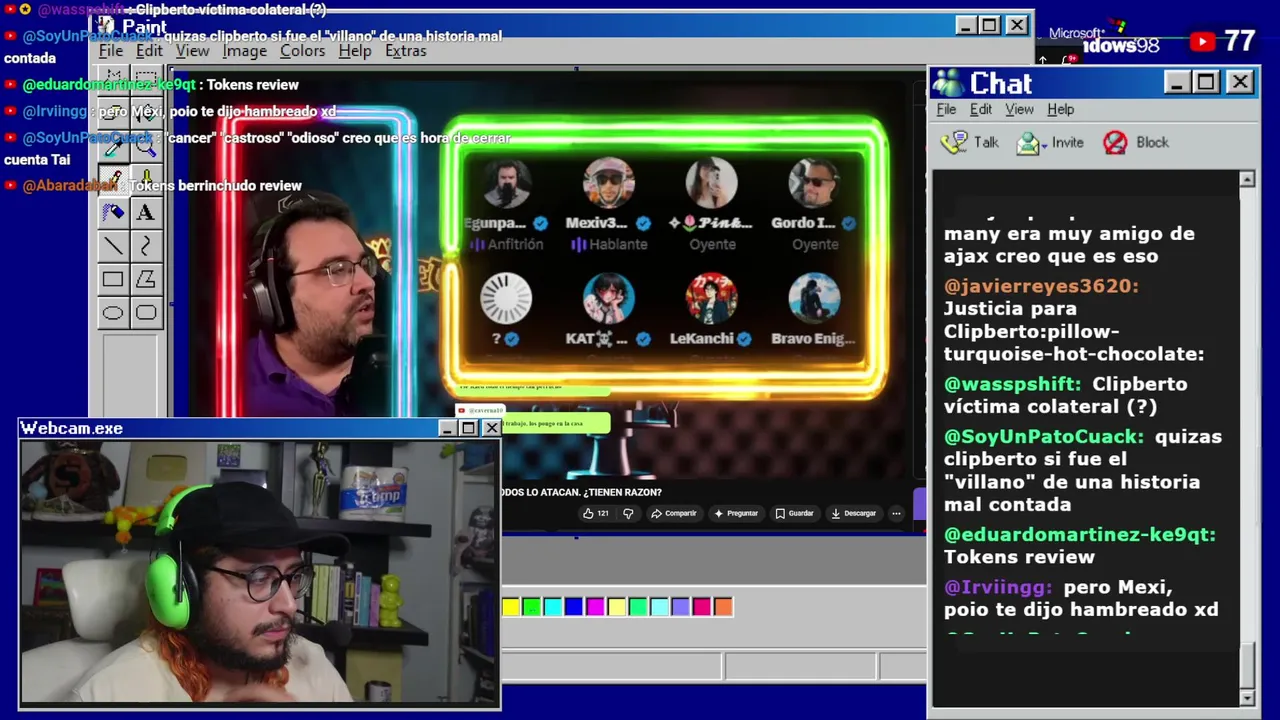Open the Extras menu in Paint
This screenshot has width=1280, height=720.
click(405, 51)
